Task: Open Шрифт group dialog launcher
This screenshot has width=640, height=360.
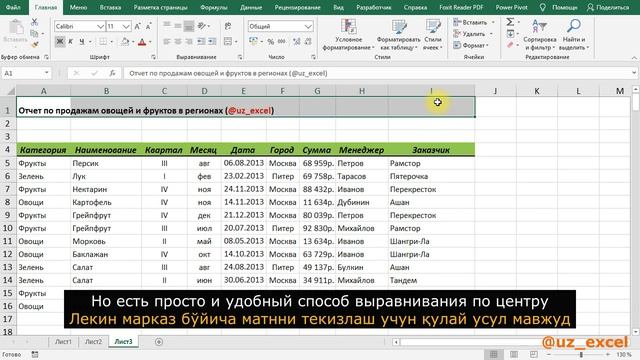Action: [x=153, y=57]
